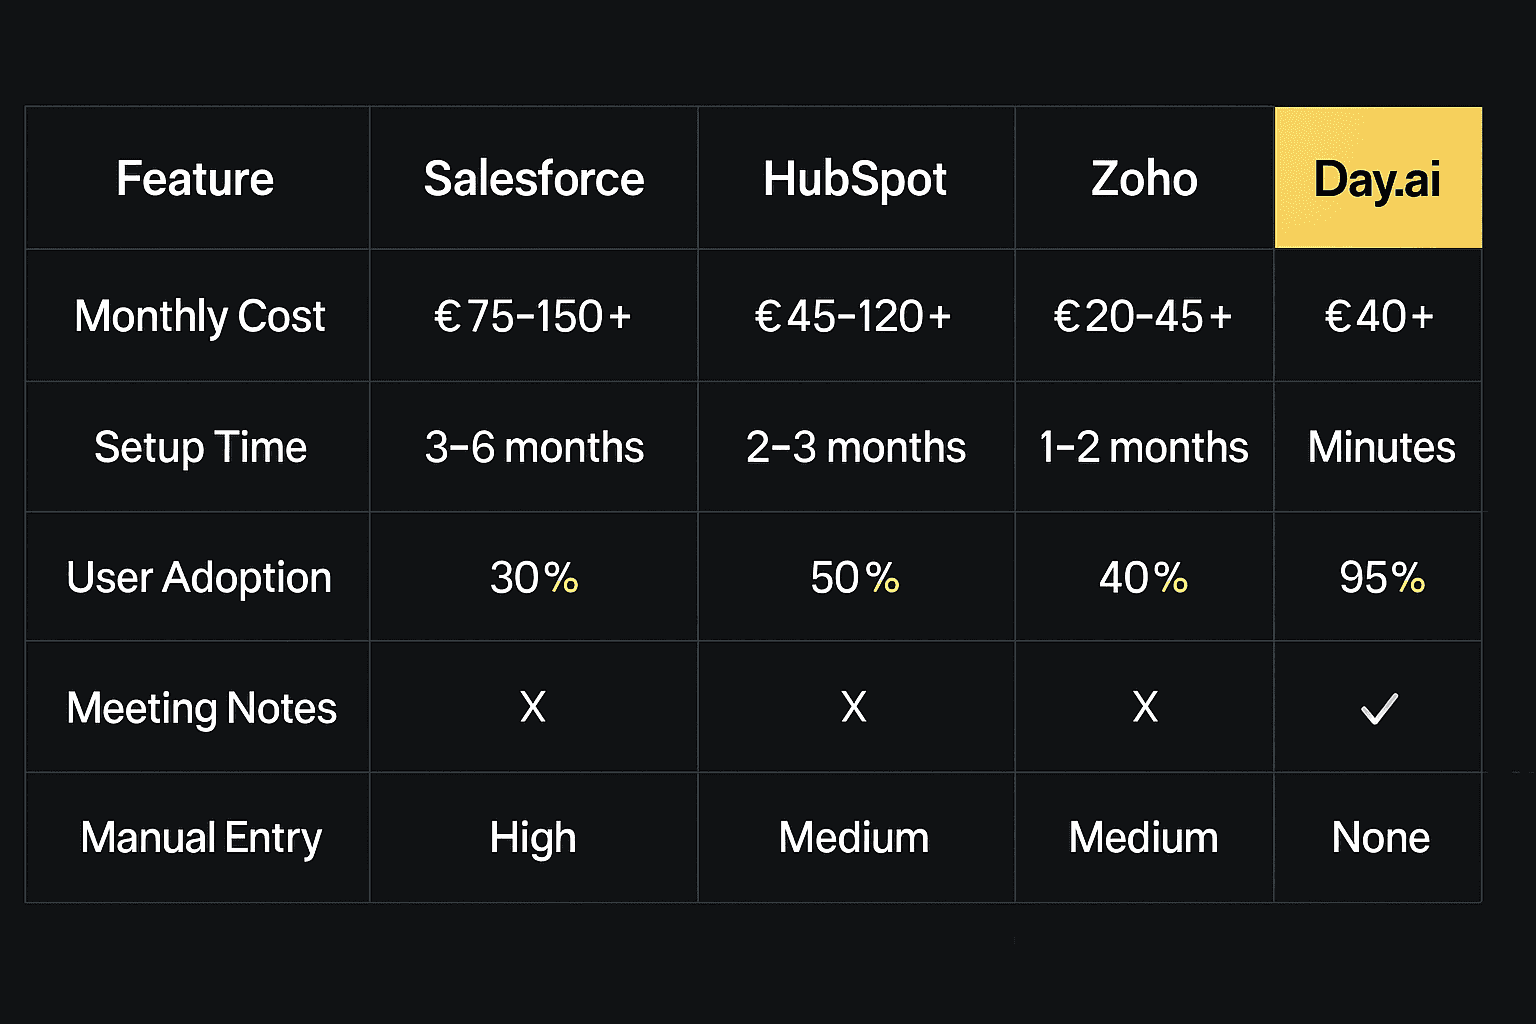Select the Manual Entry row label

(201, 838)
